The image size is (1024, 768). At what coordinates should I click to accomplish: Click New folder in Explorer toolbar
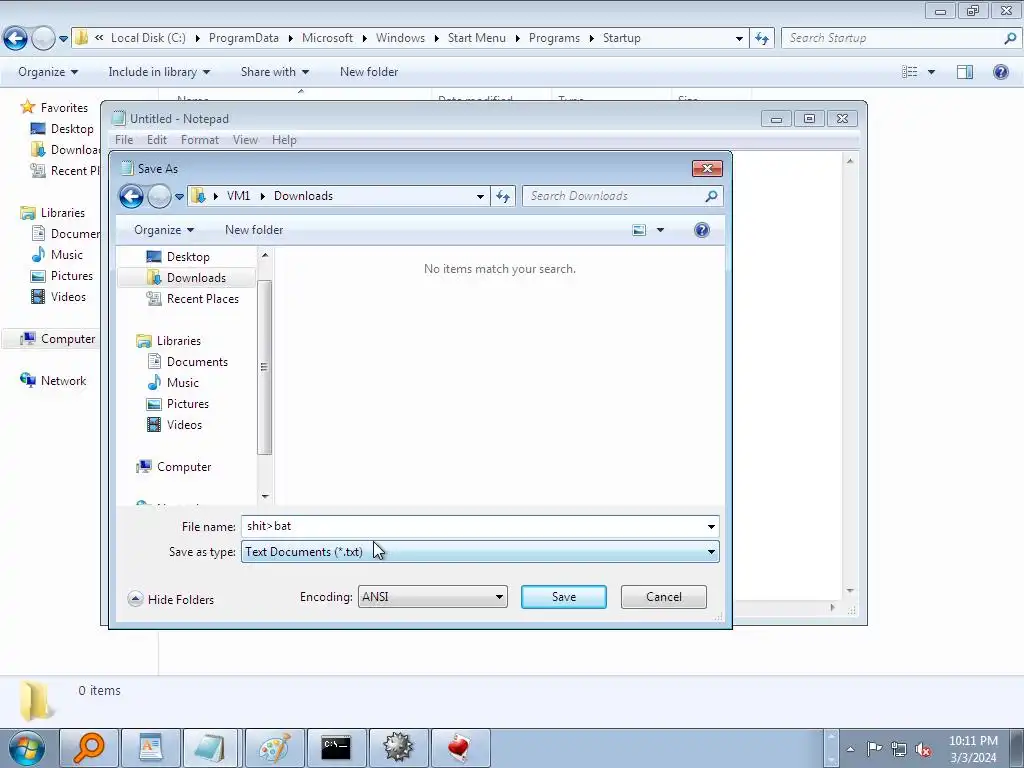369,72
